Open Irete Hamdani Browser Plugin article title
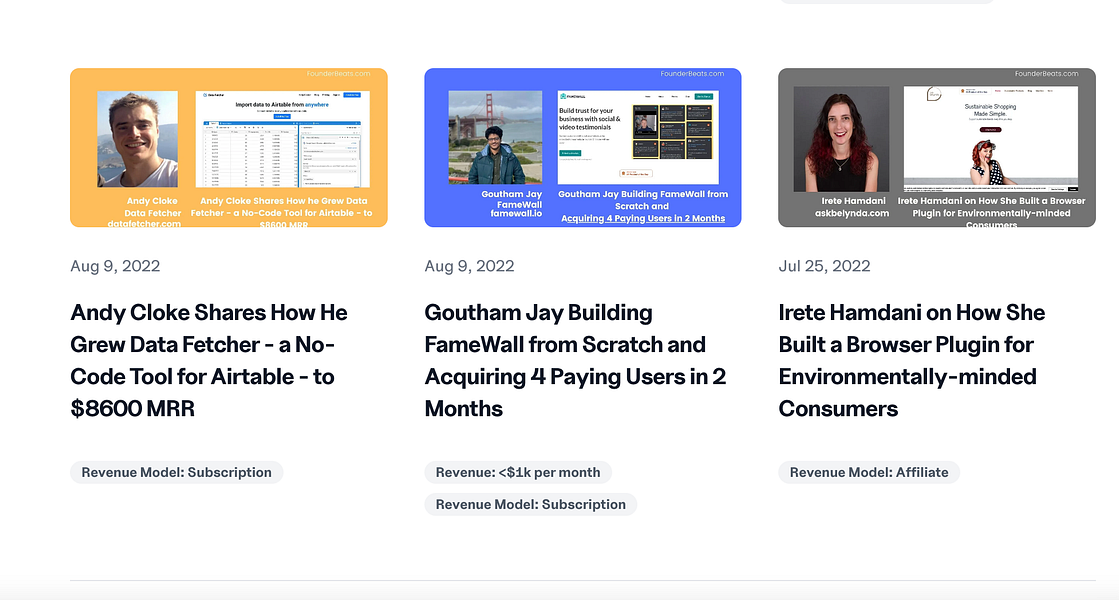Viewport: 1119px width, 600px height. (911, 360)
